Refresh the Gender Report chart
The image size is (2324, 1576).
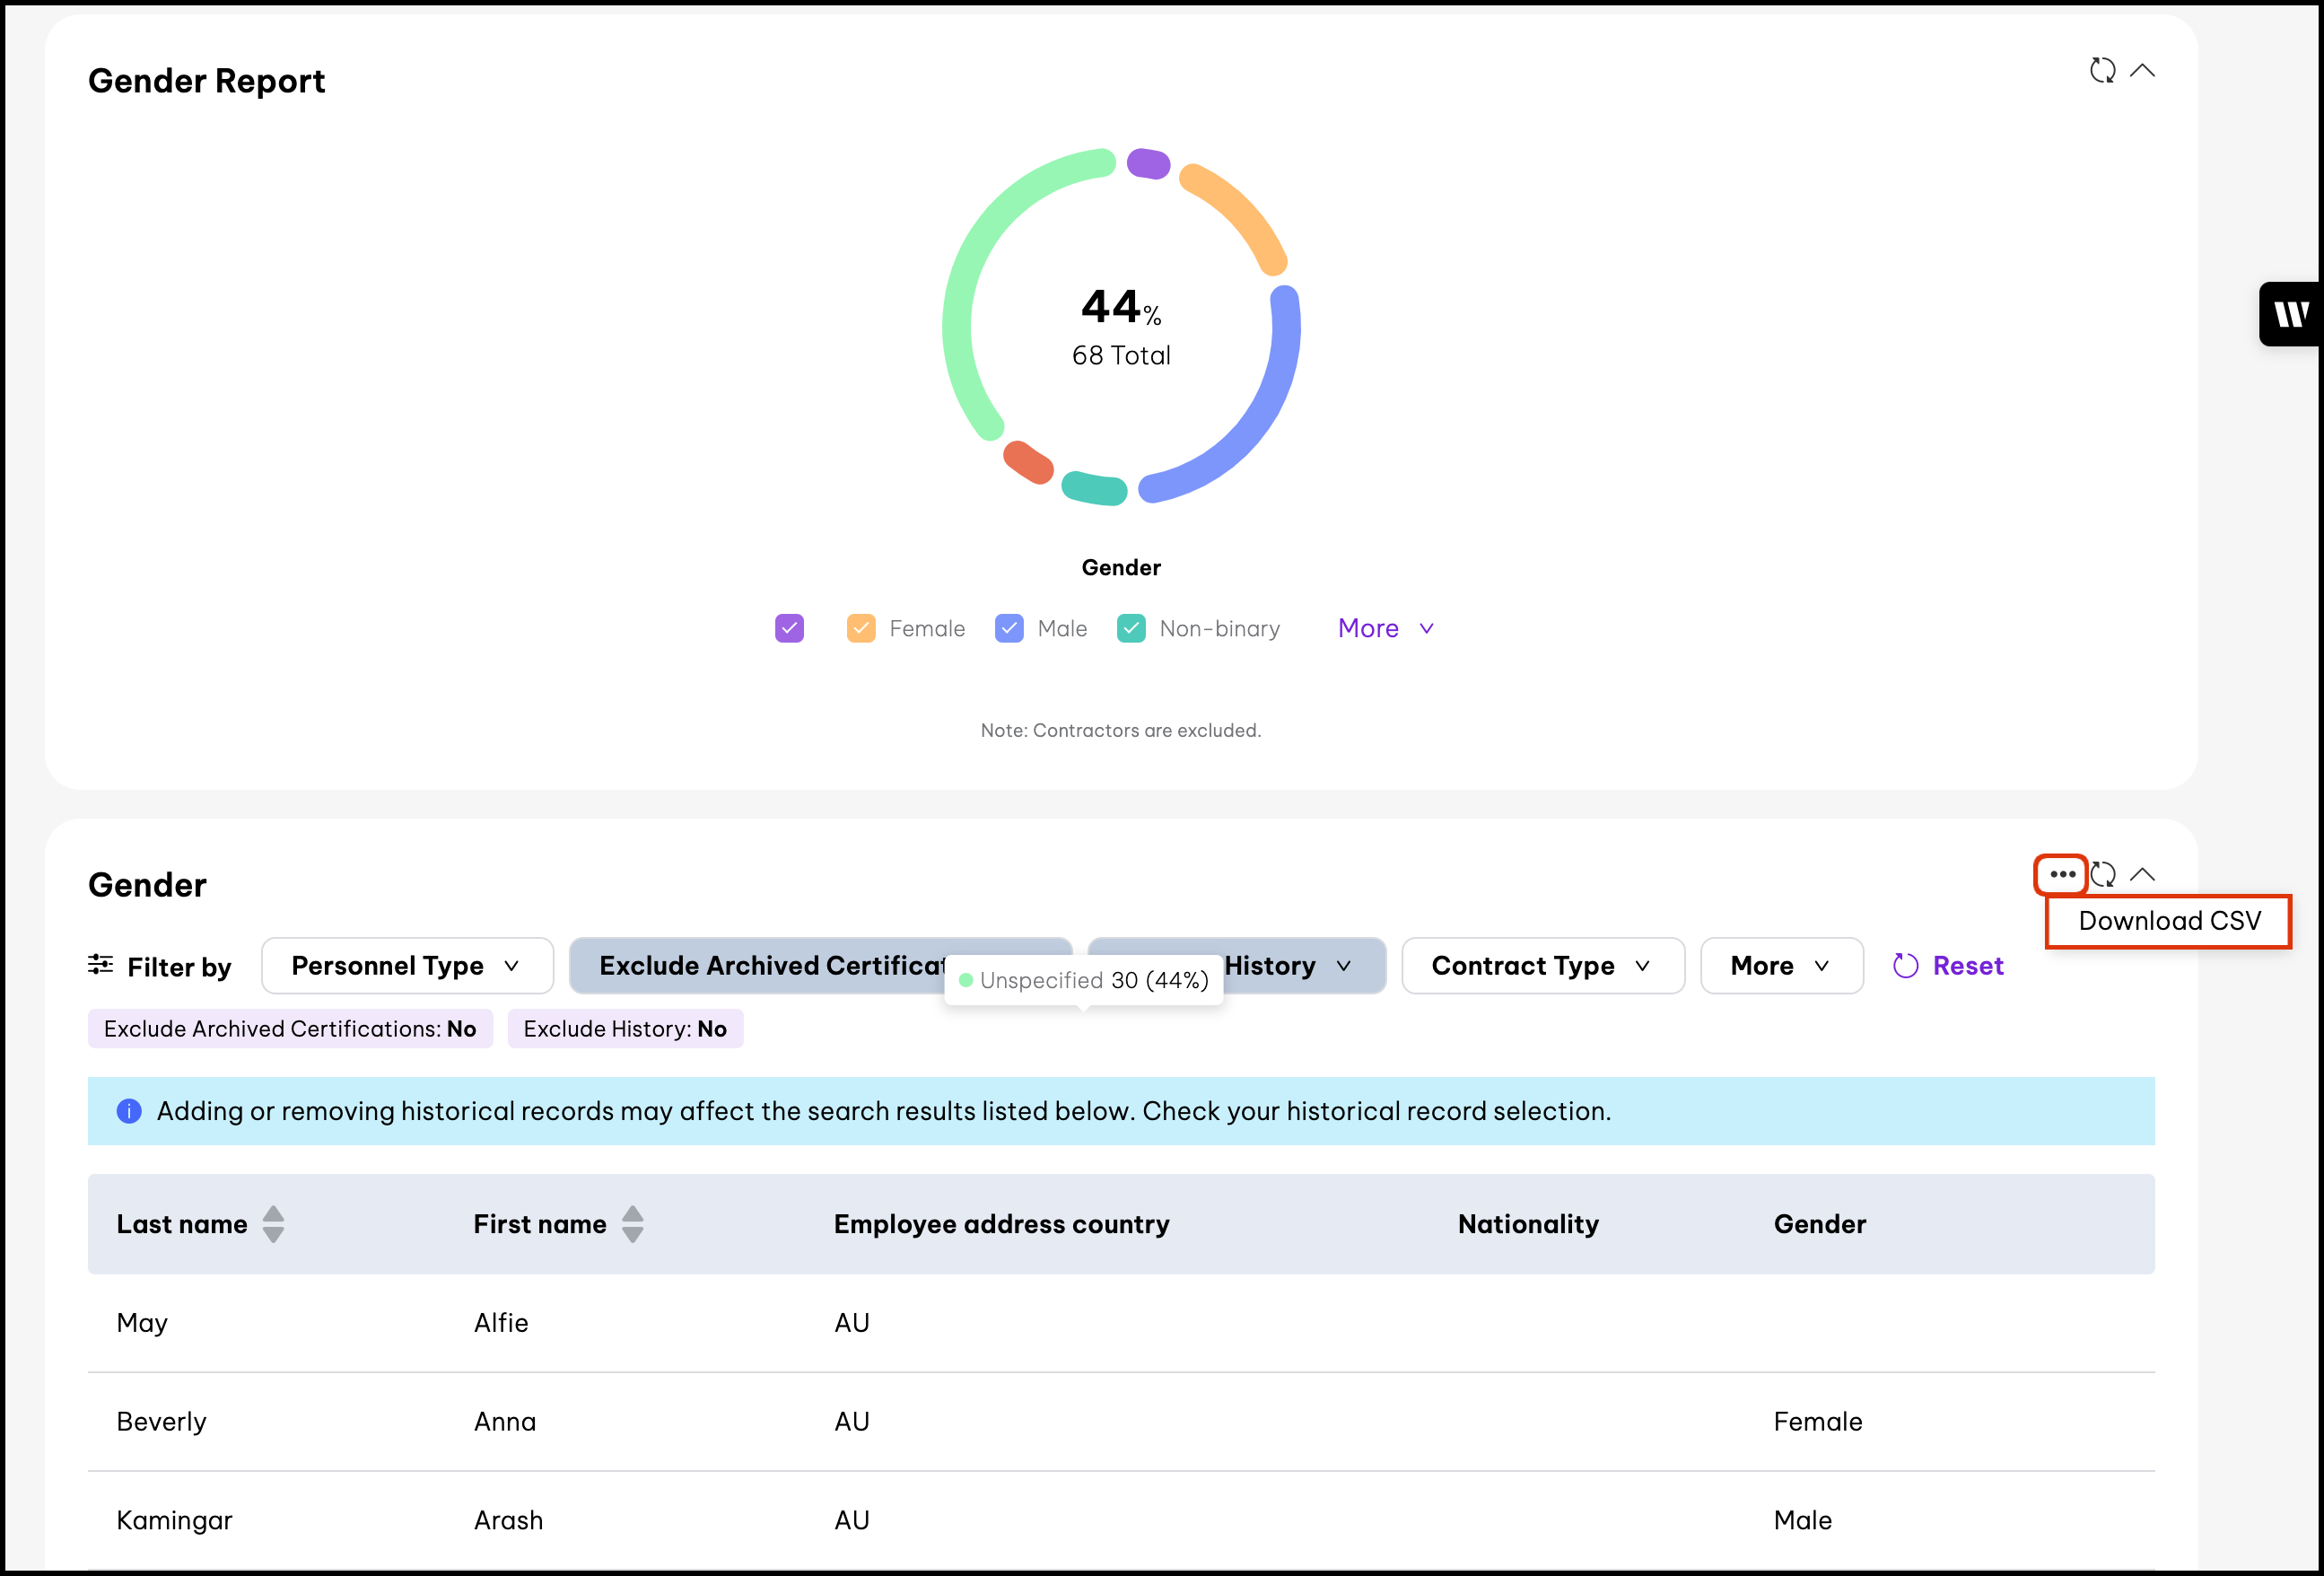coord(2102,70)
